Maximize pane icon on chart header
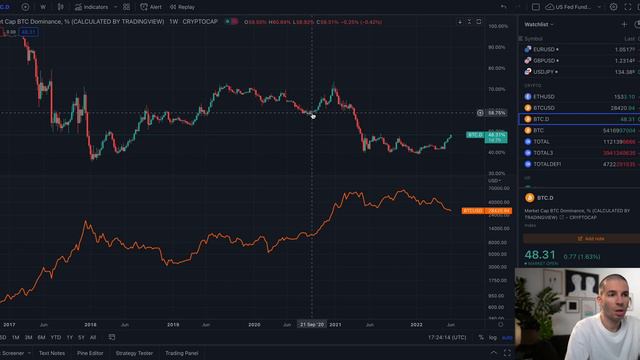The height and width of the screenshot is (360, 640). pyautogui.click(x=479, y=21)
